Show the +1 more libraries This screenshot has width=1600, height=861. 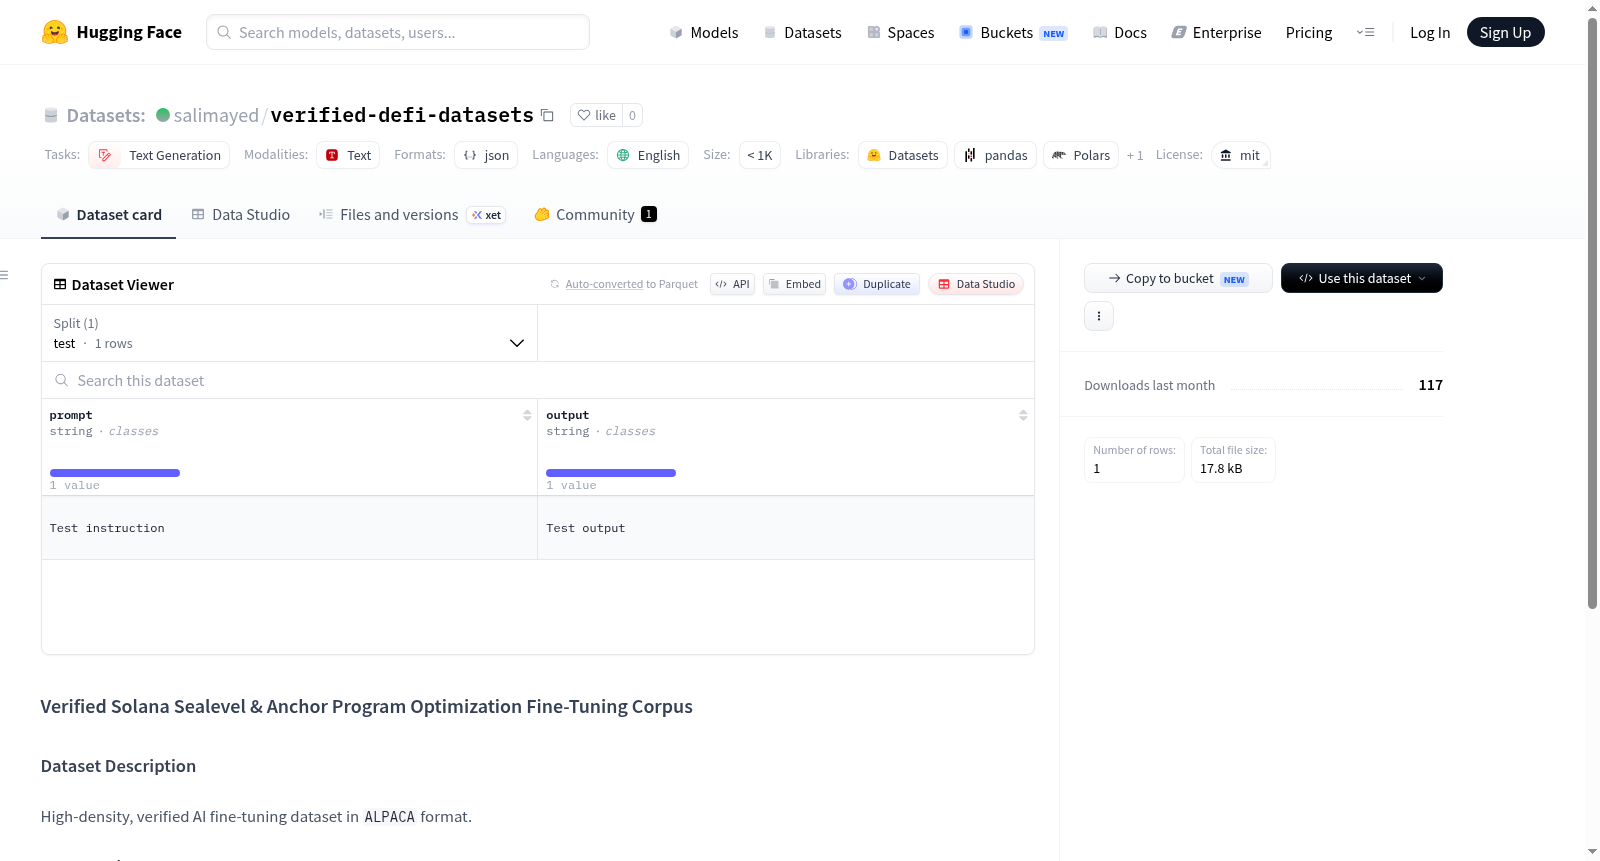[x=1135, y=155]
